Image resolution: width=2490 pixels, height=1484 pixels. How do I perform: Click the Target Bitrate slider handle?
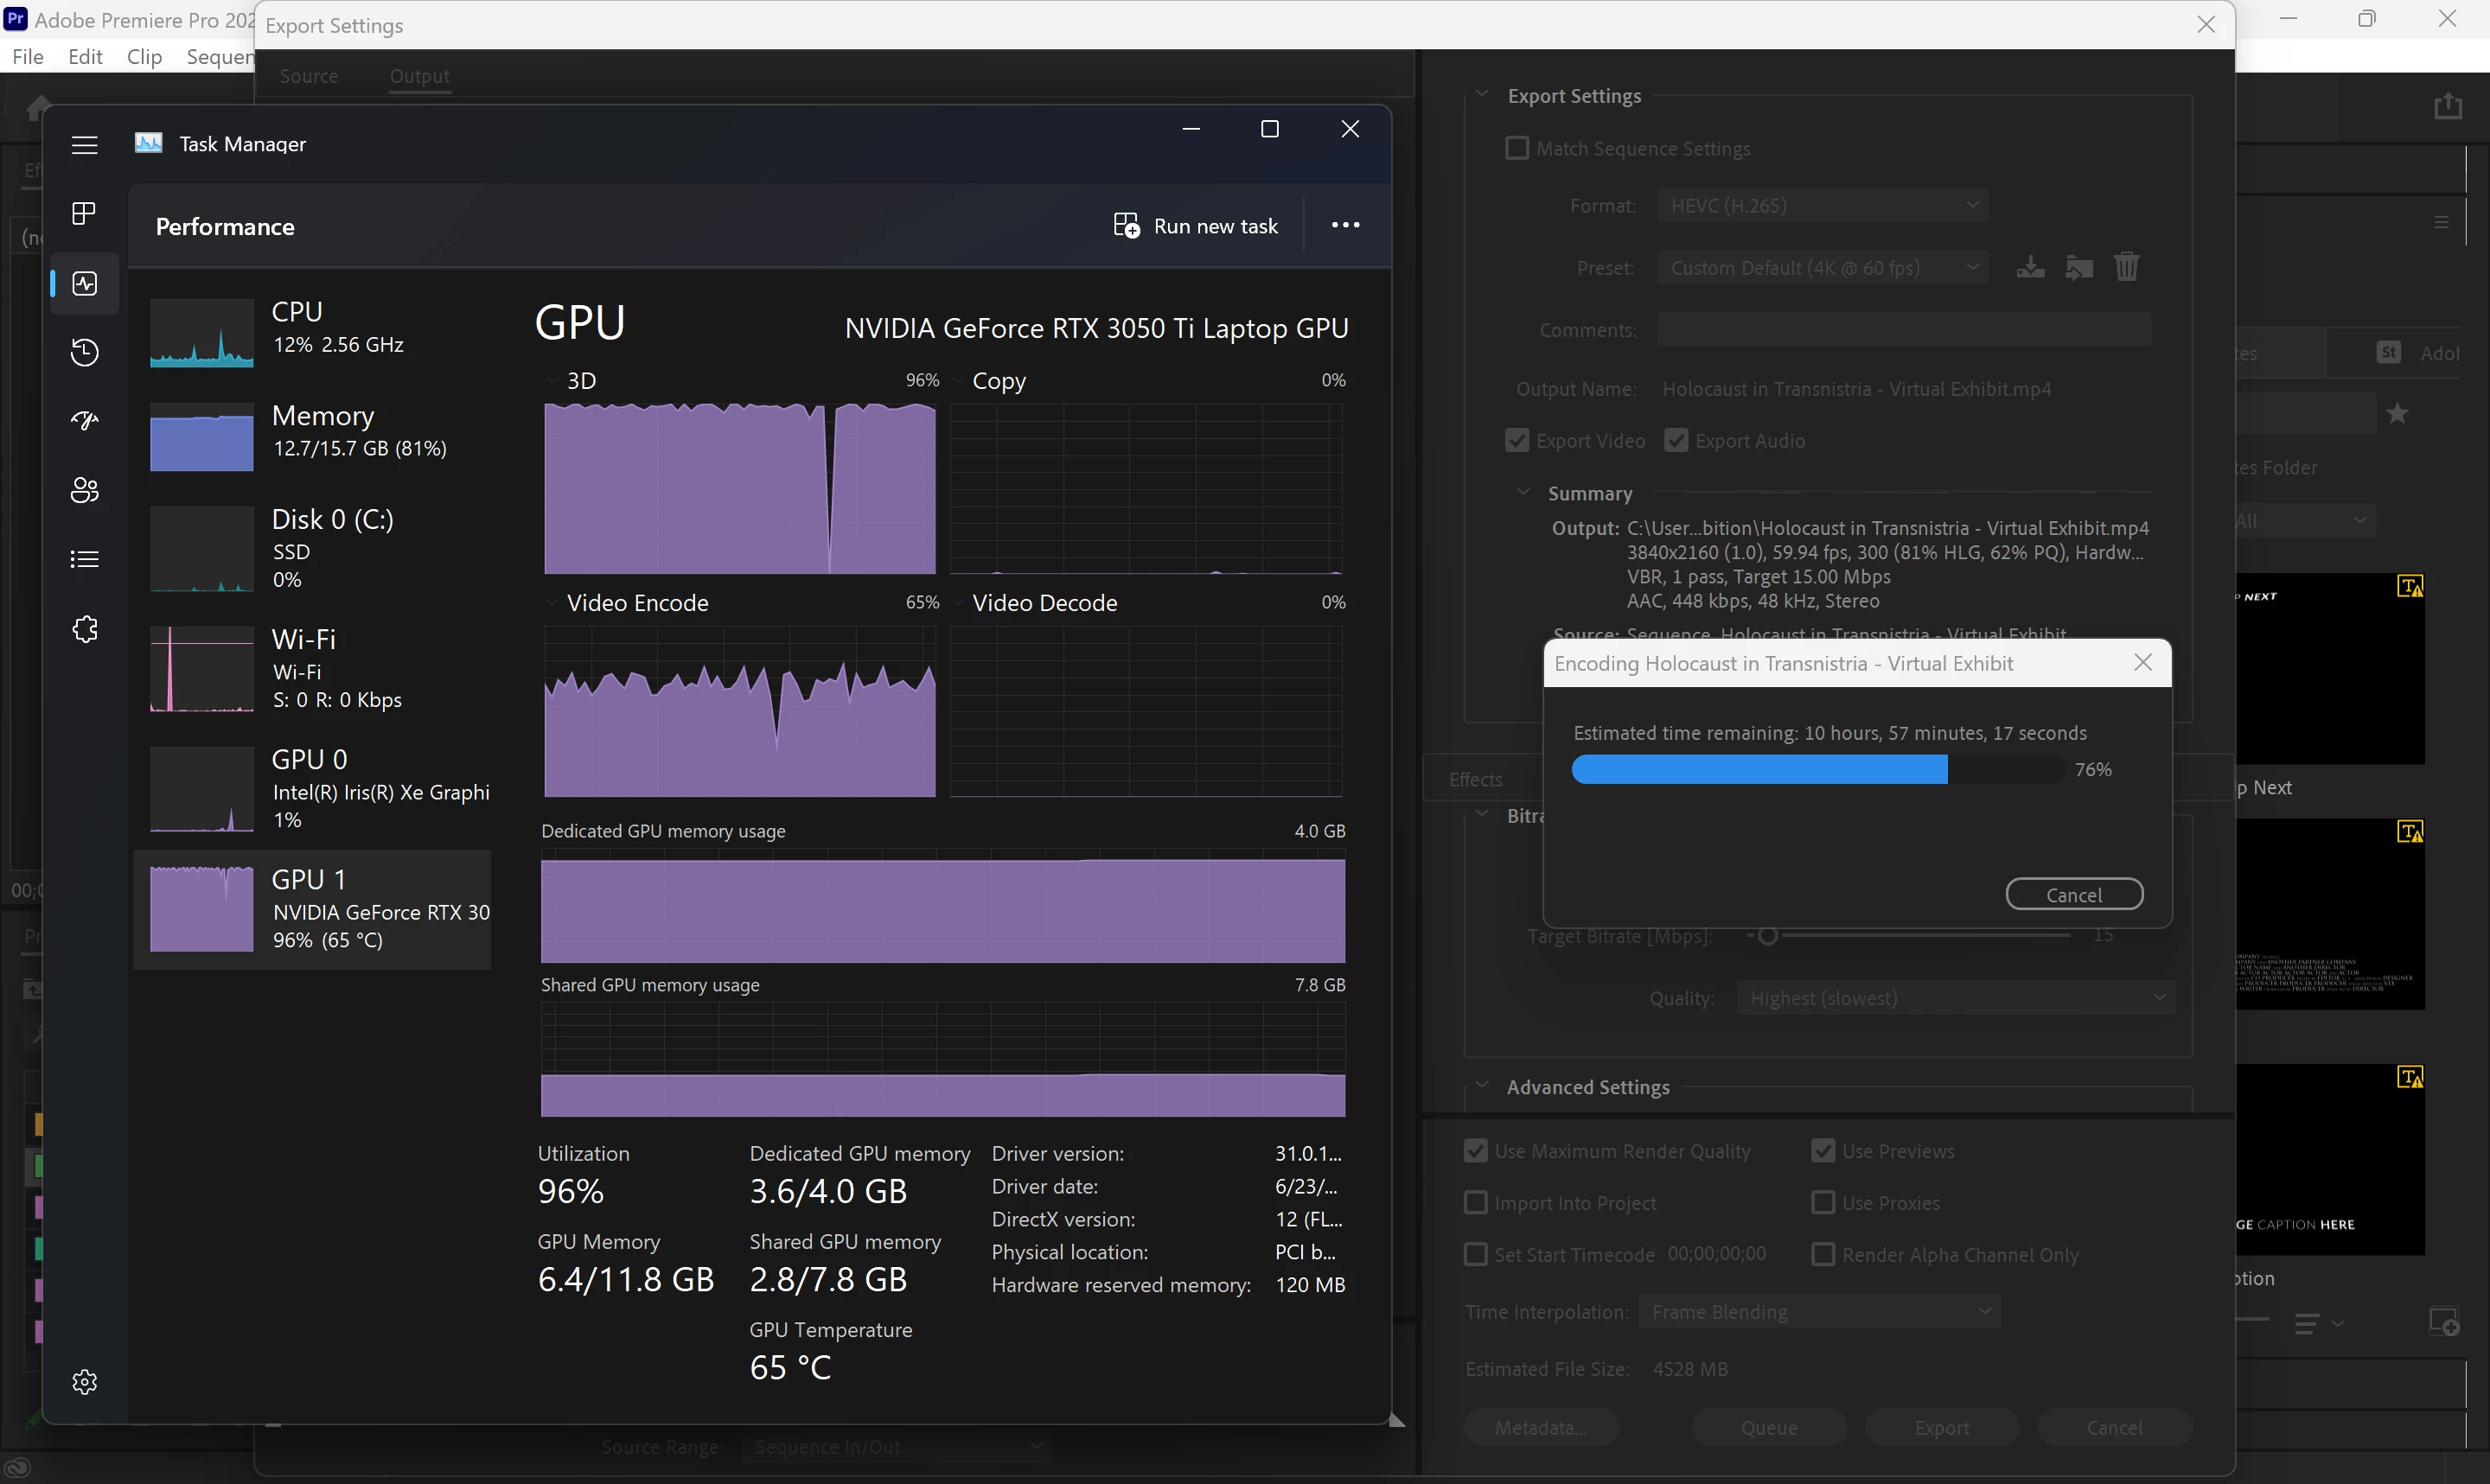pyautogui.click(x=1767, y=936)
